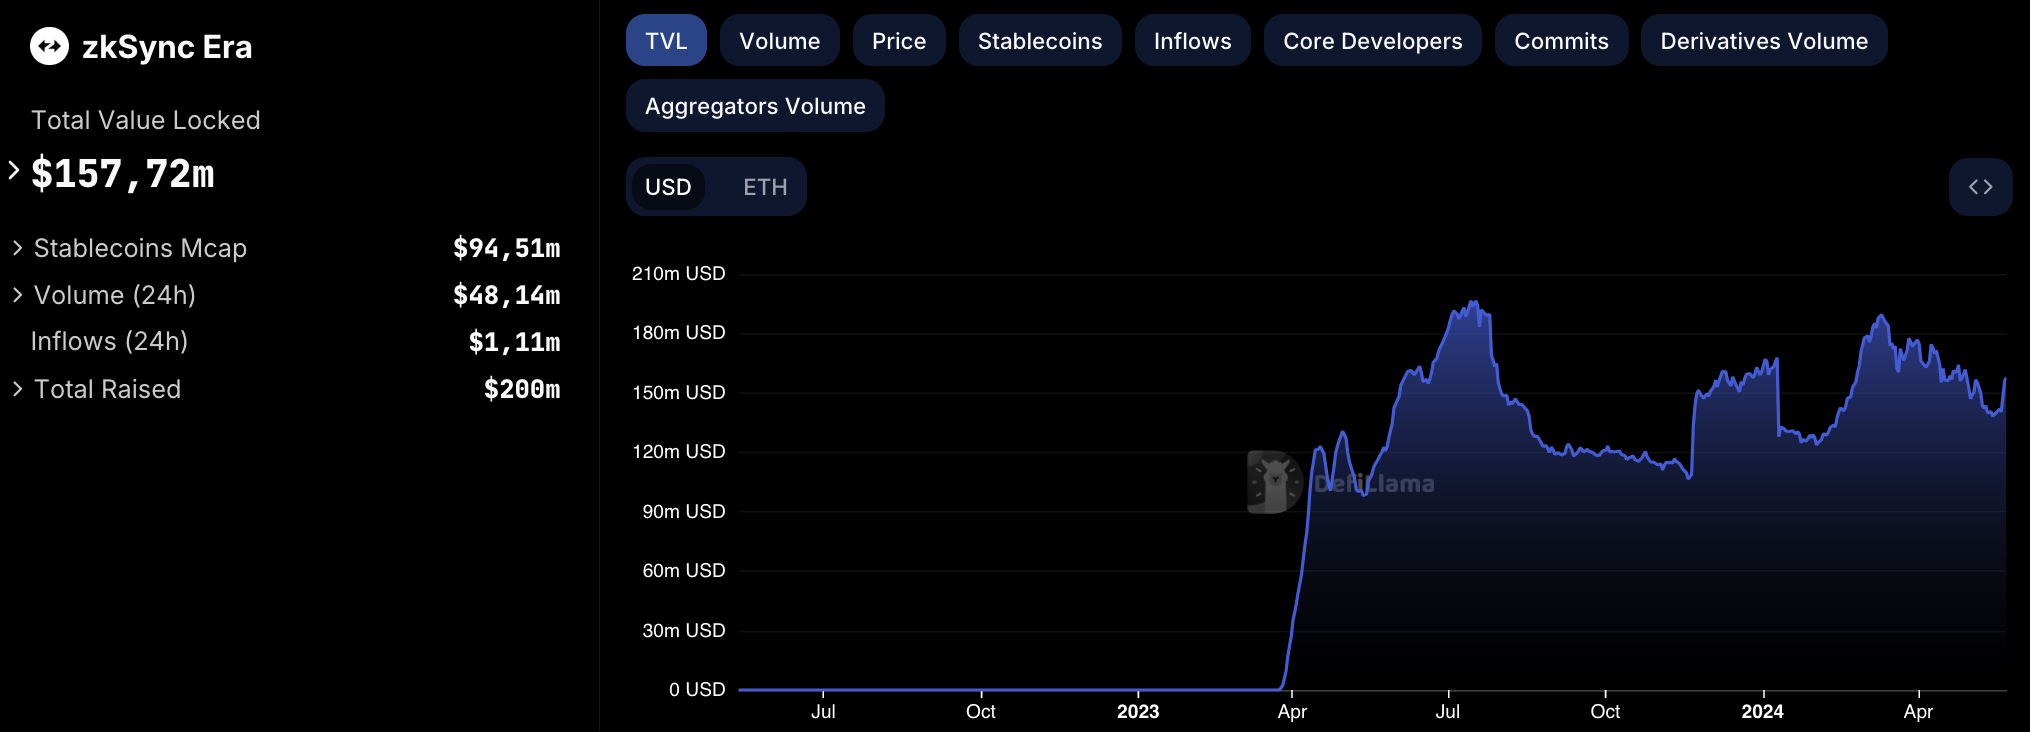The width and height of the screenshot is (2030, 732).
Task: Toggle the Aggregators Volume metric
Action: pyautogui.click(x=755, y=106)
